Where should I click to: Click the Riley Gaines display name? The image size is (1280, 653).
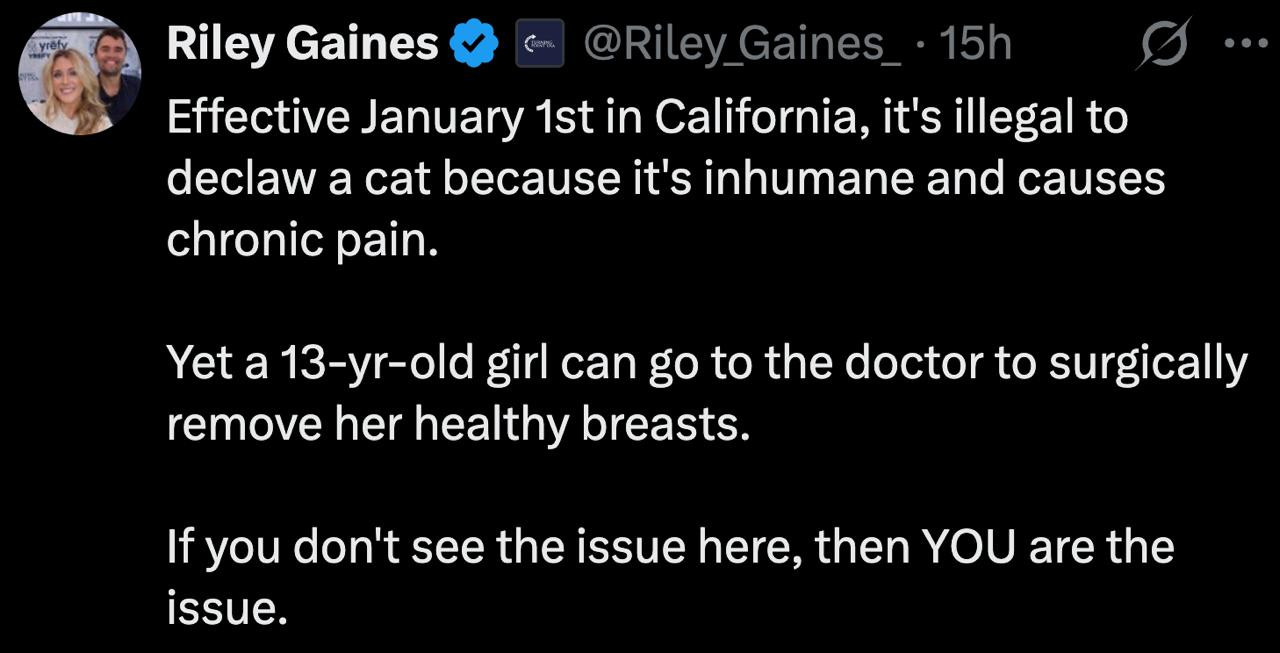(302, 45)
